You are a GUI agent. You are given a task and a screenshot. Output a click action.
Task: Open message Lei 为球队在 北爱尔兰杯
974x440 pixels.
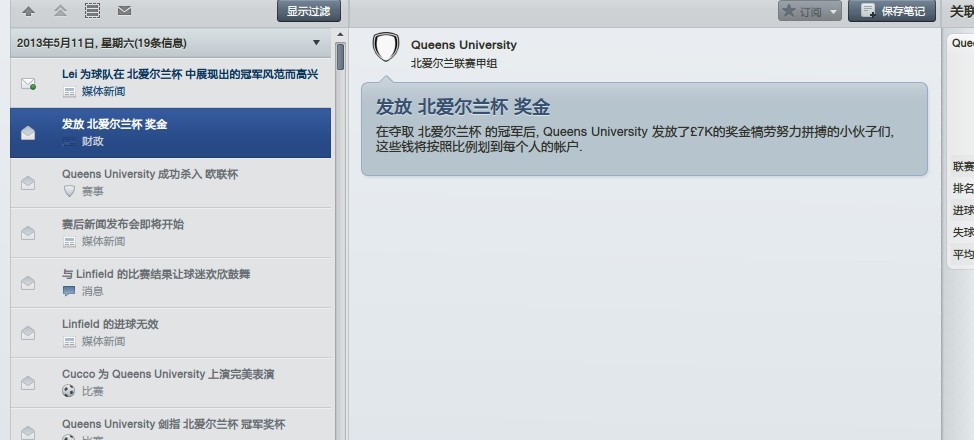(171, 83)
